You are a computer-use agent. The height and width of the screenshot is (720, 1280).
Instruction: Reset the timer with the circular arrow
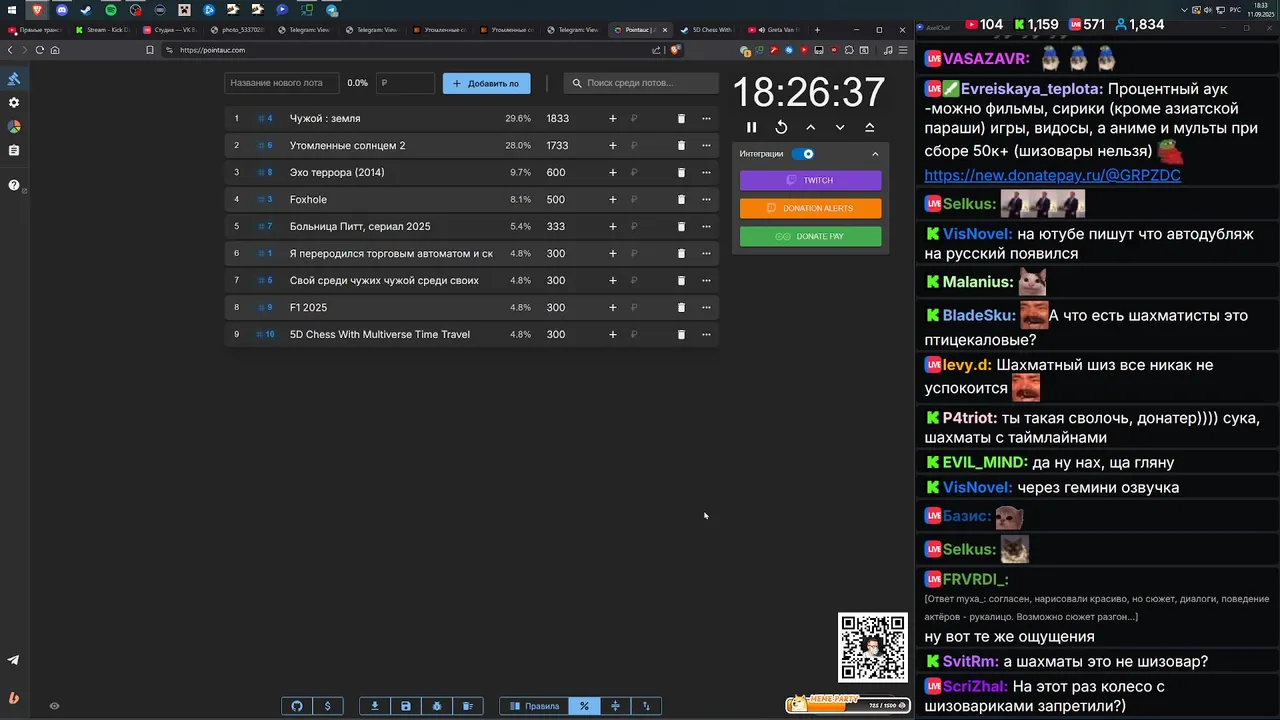point(781,127)
